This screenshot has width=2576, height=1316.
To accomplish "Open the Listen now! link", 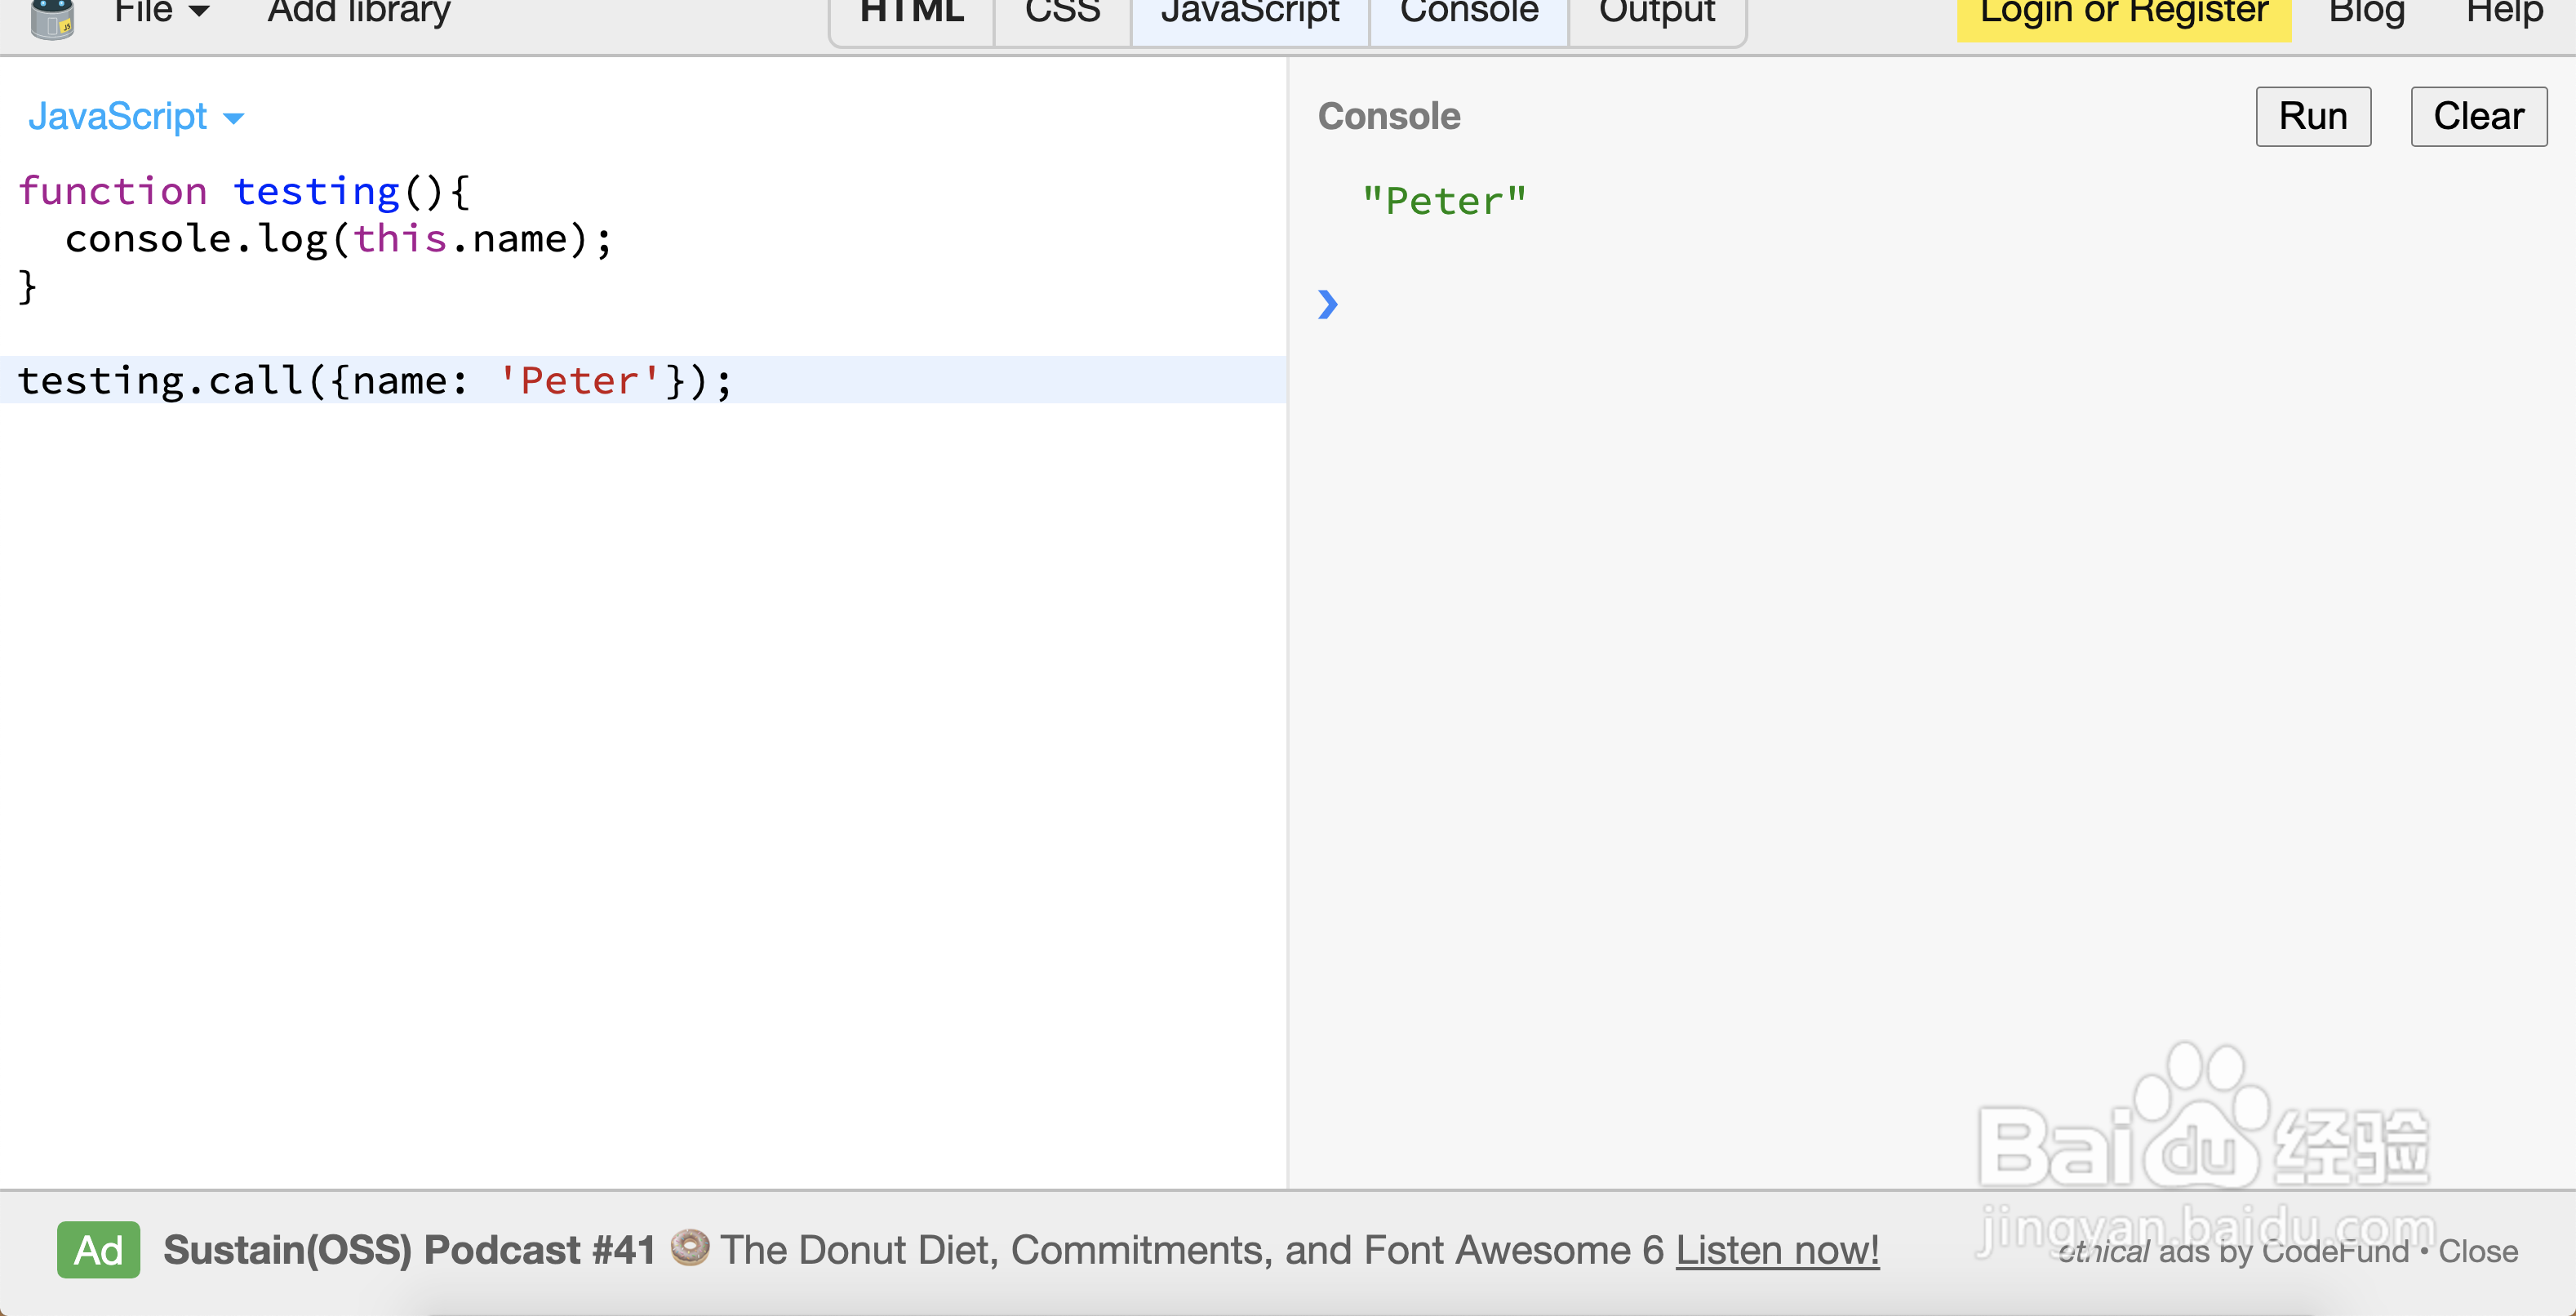I will [x=1777, y=1250].
